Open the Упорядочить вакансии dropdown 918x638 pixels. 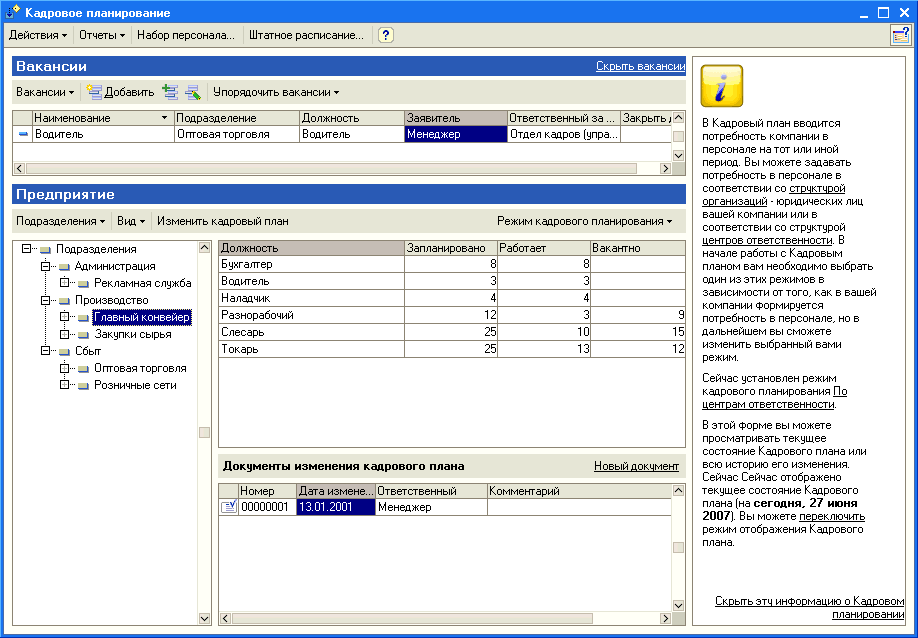[275, 92]
